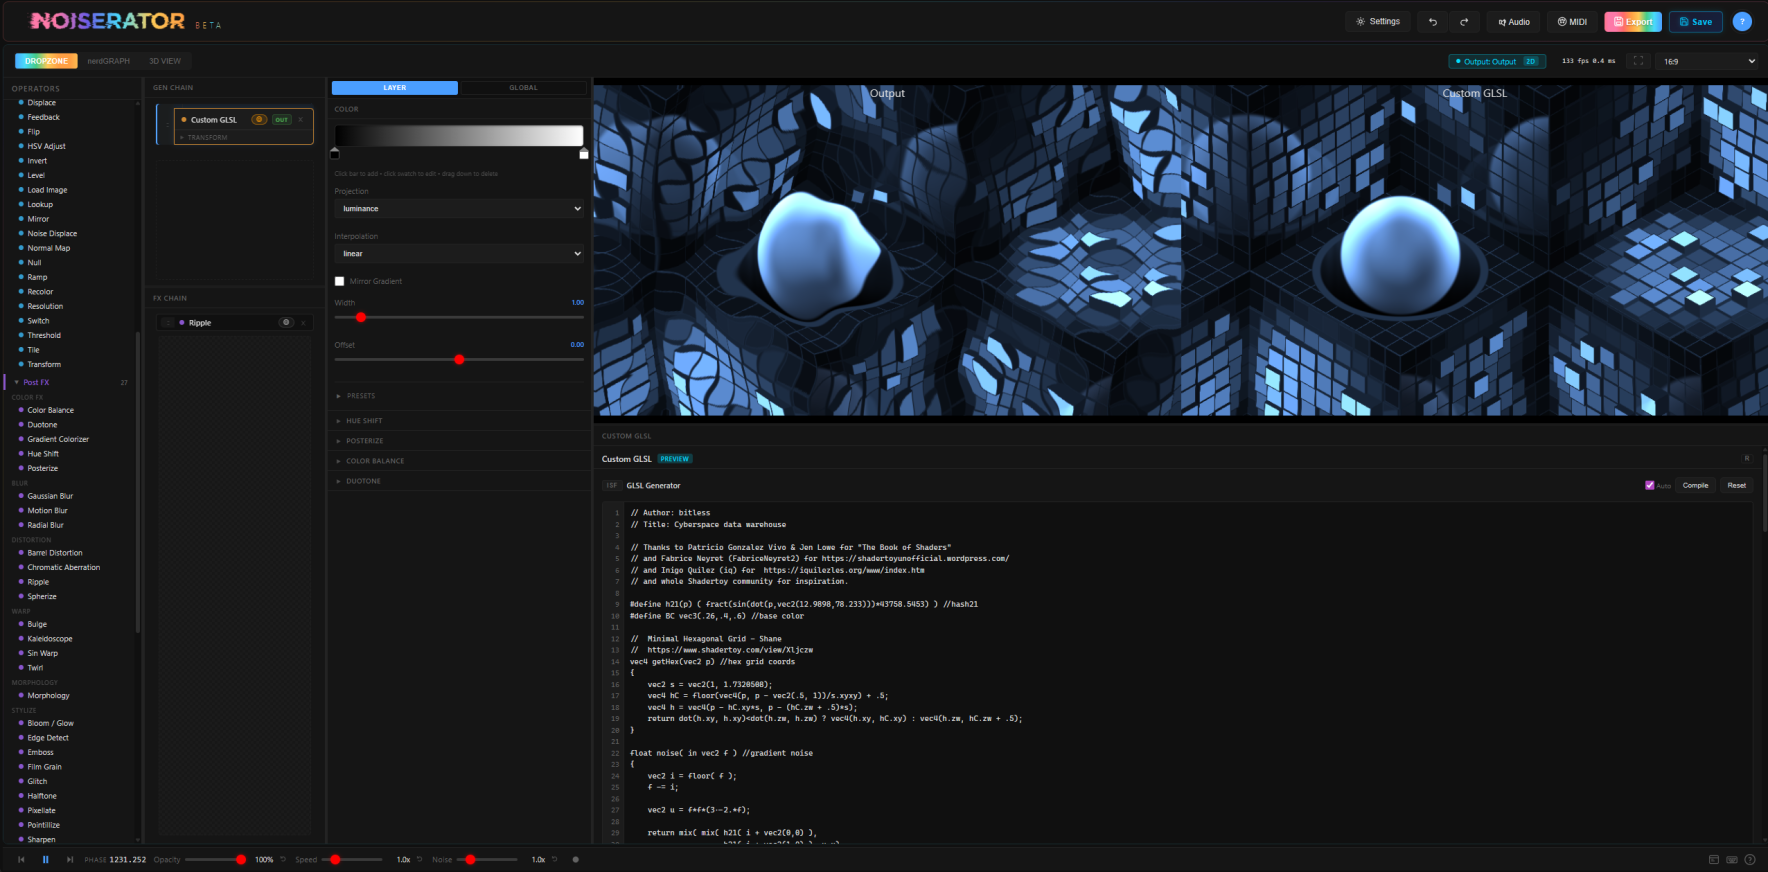Click the Save button

tap(1696, 22)
